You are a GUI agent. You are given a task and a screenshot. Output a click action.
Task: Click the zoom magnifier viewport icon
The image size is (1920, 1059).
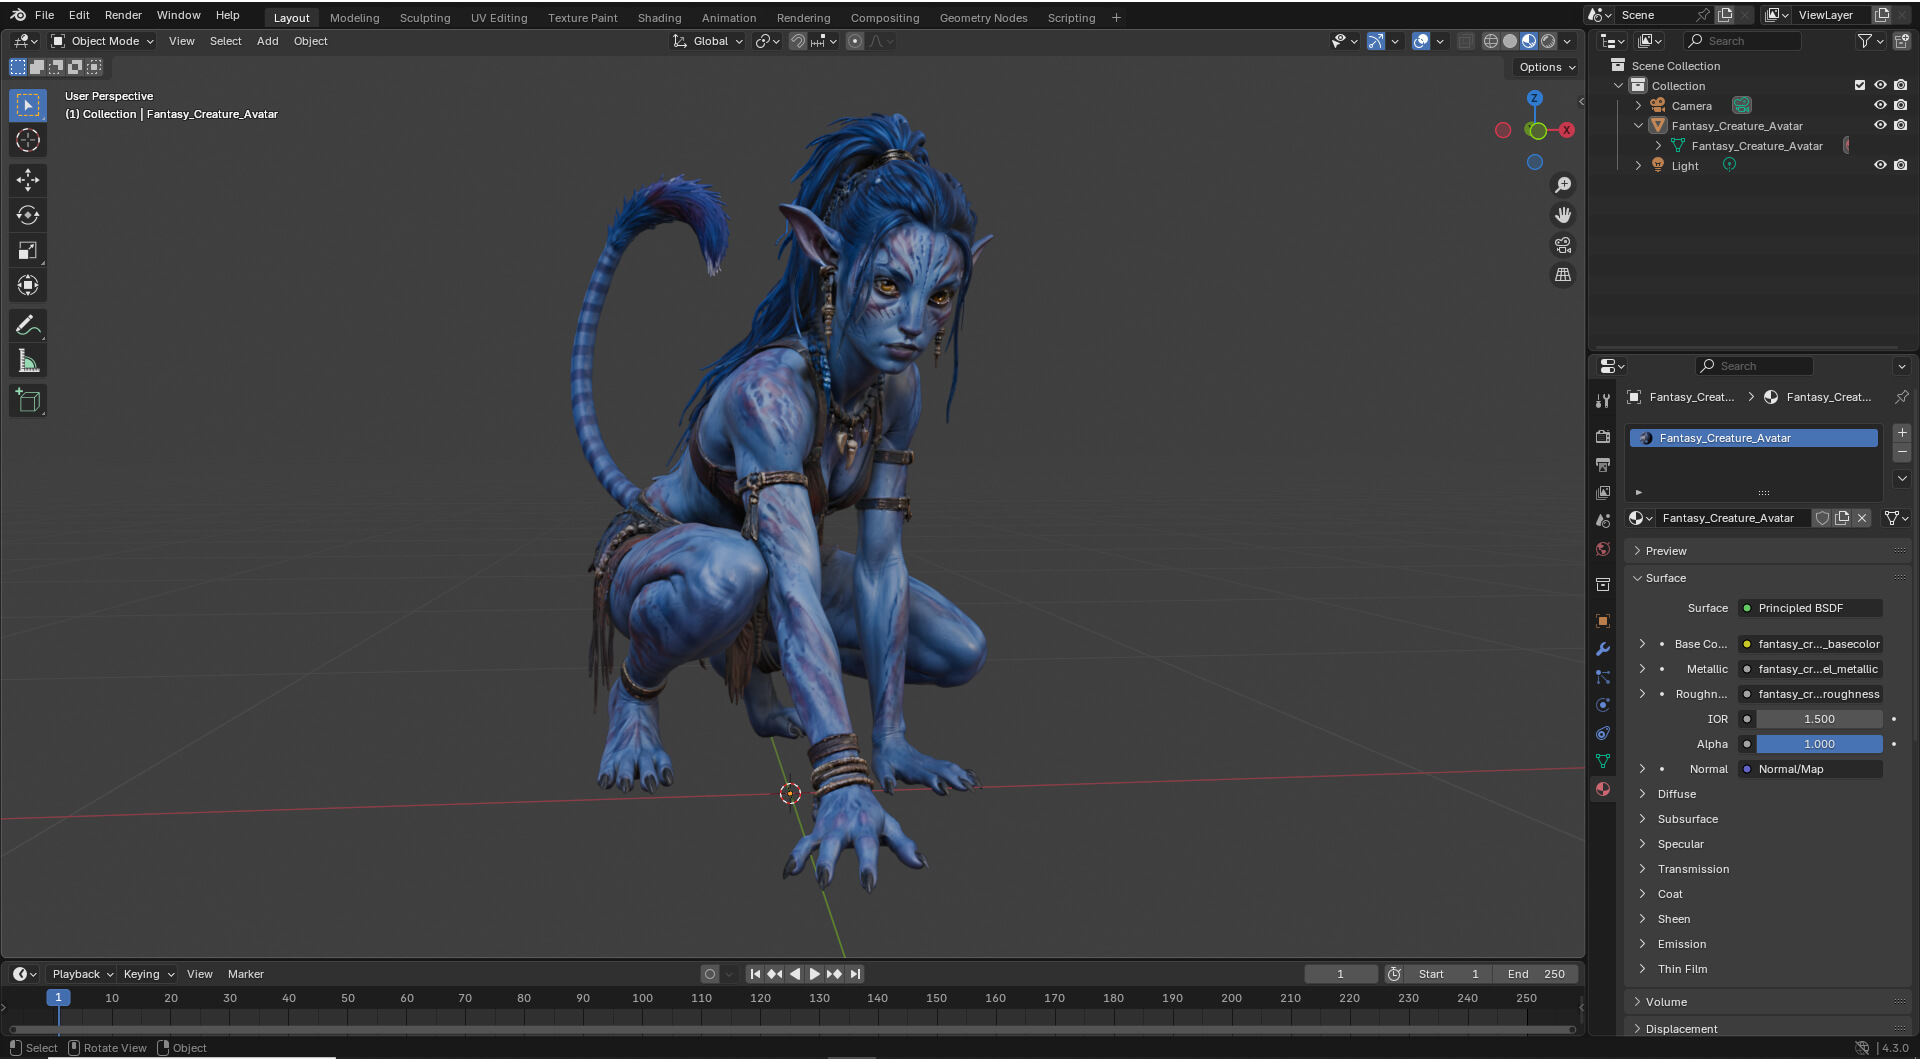[x=1563, y=185]
